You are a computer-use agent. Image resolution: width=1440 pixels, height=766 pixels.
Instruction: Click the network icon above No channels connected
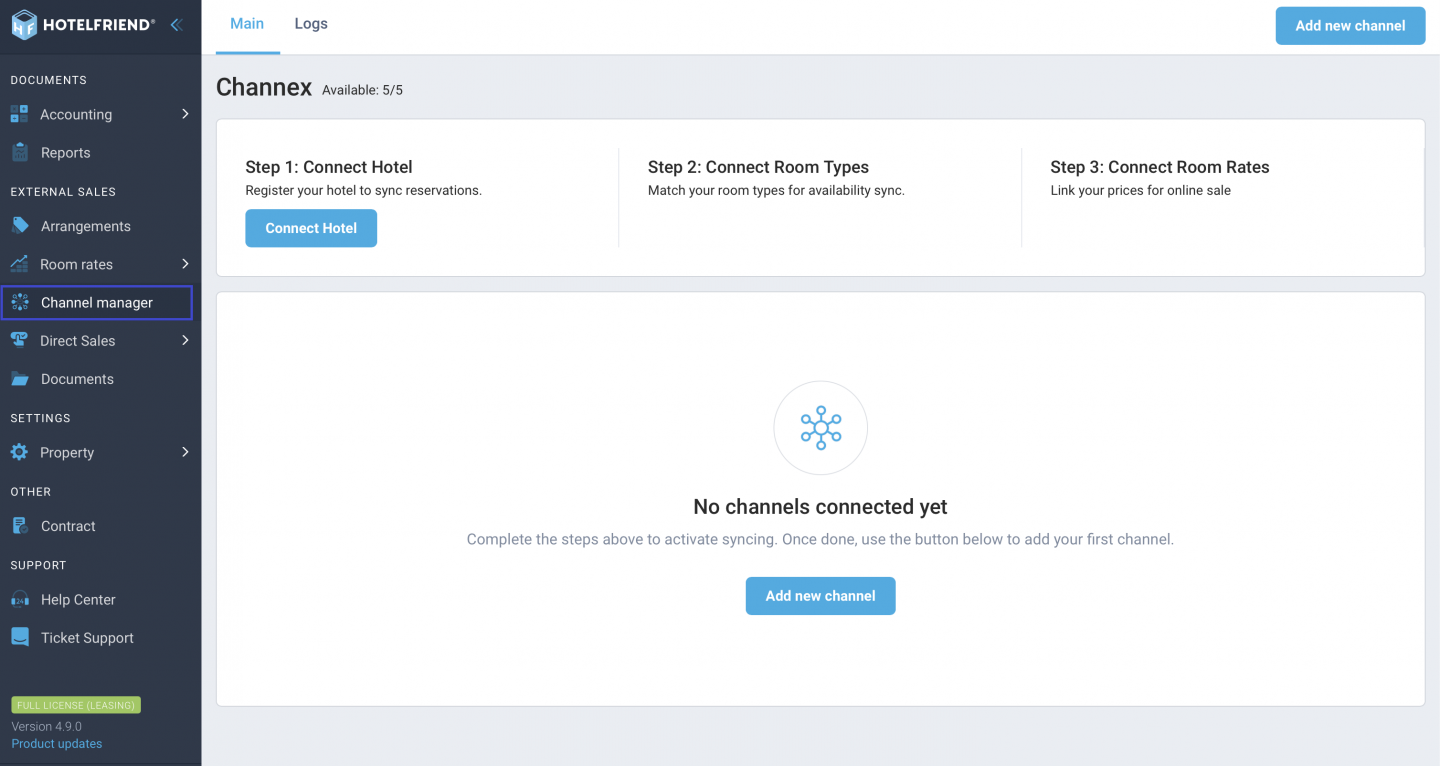[821, 428]
